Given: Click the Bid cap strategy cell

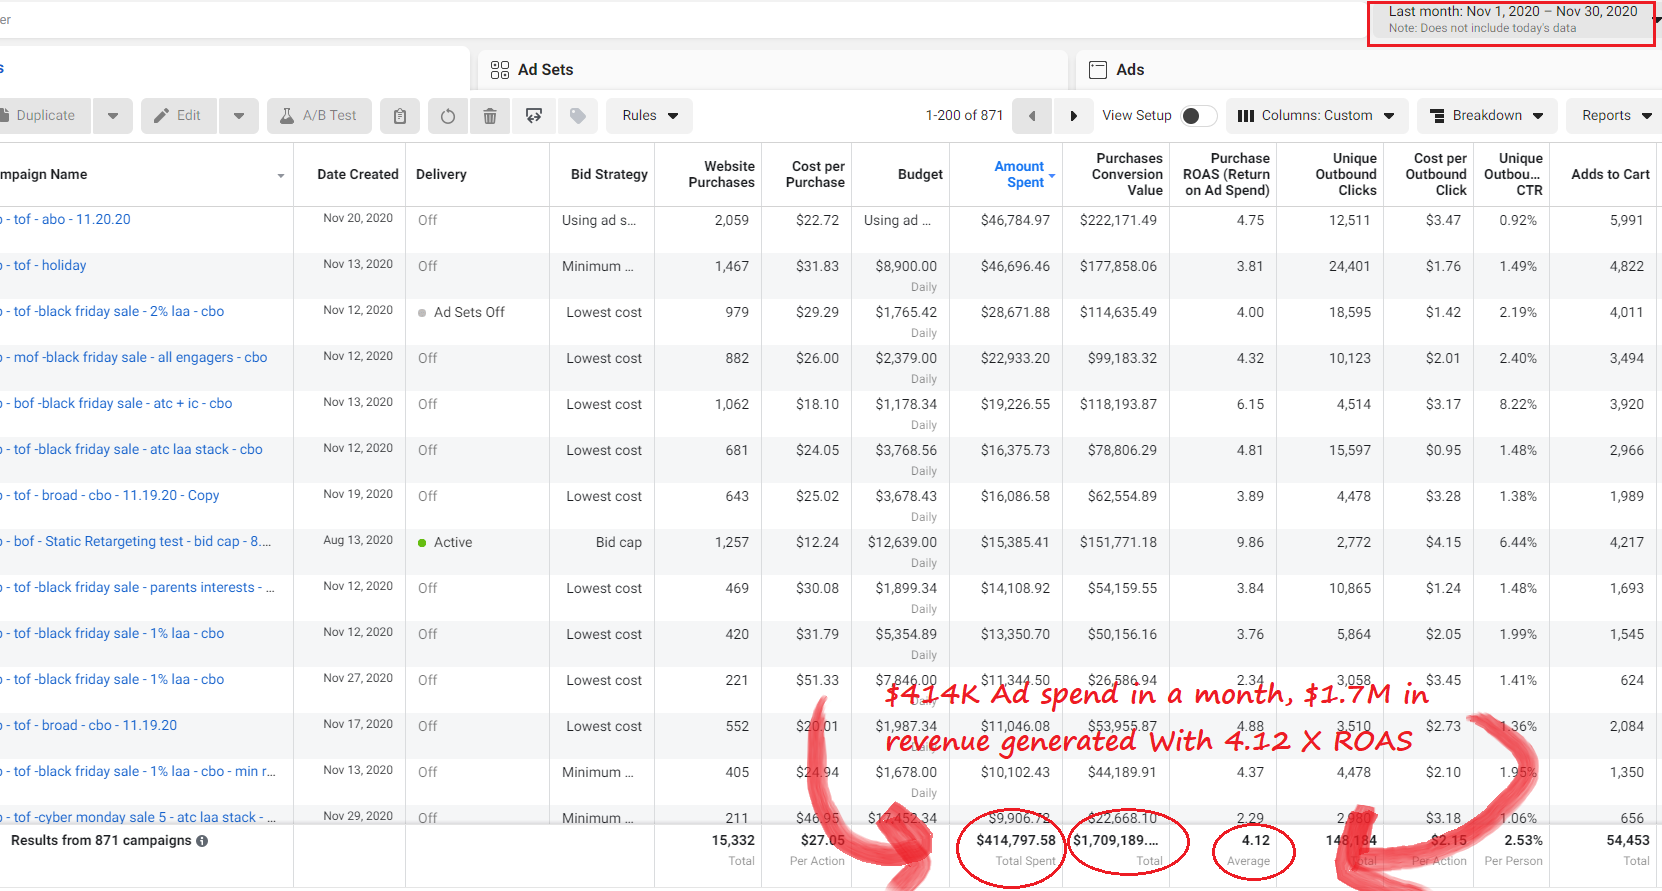Looking at the screenshot, I should tap(619, 542).
